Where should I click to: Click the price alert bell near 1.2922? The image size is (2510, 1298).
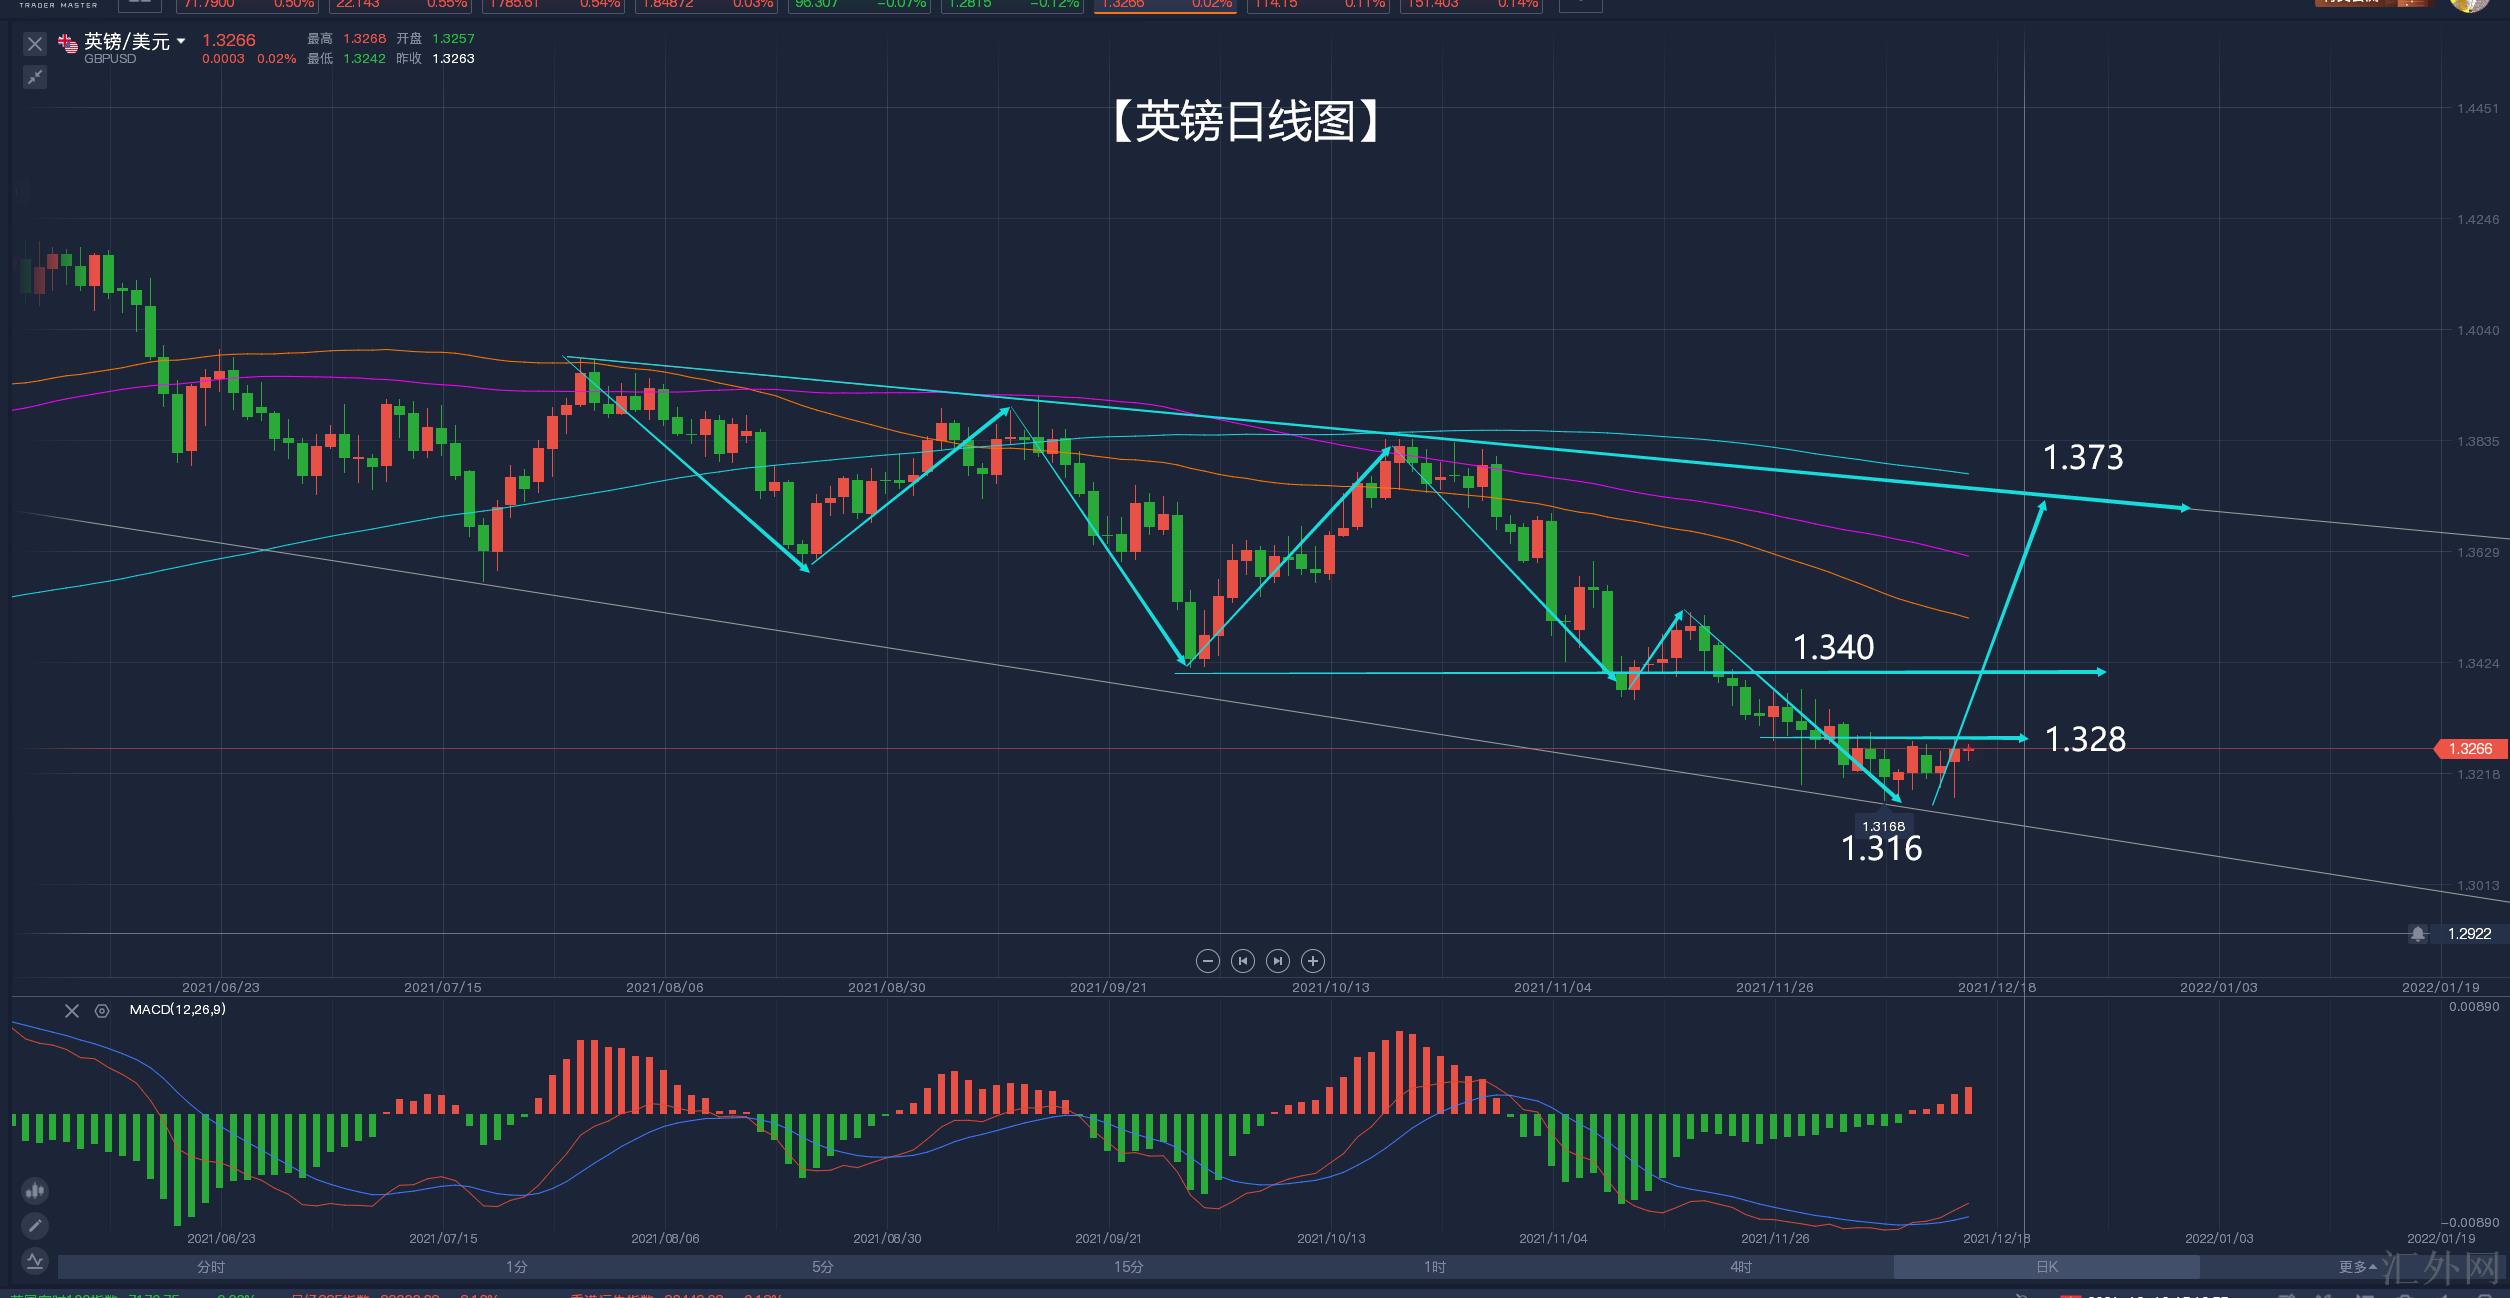coord(2419,933)
